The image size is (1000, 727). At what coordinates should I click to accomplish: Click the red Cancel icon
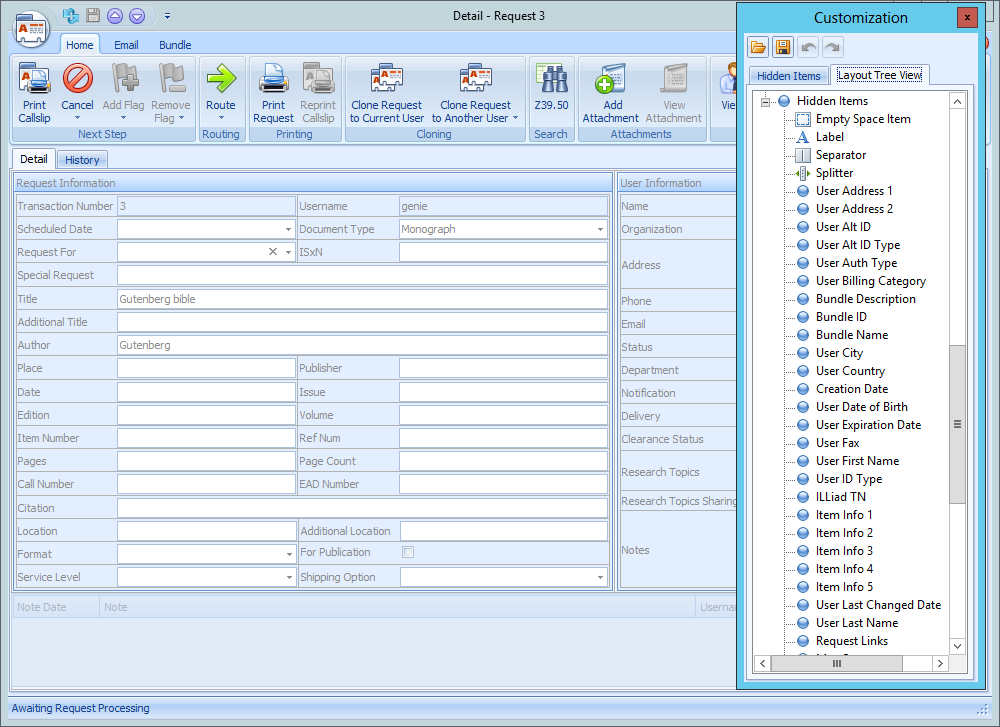pos(77,80)
